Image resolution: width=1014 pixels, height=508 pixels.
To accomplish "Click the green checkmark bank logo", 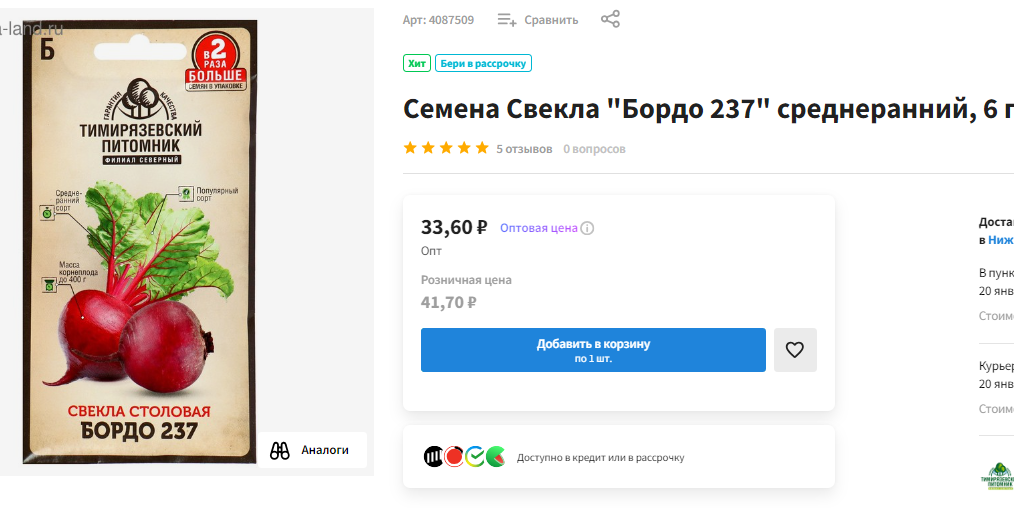I will 475,457.
